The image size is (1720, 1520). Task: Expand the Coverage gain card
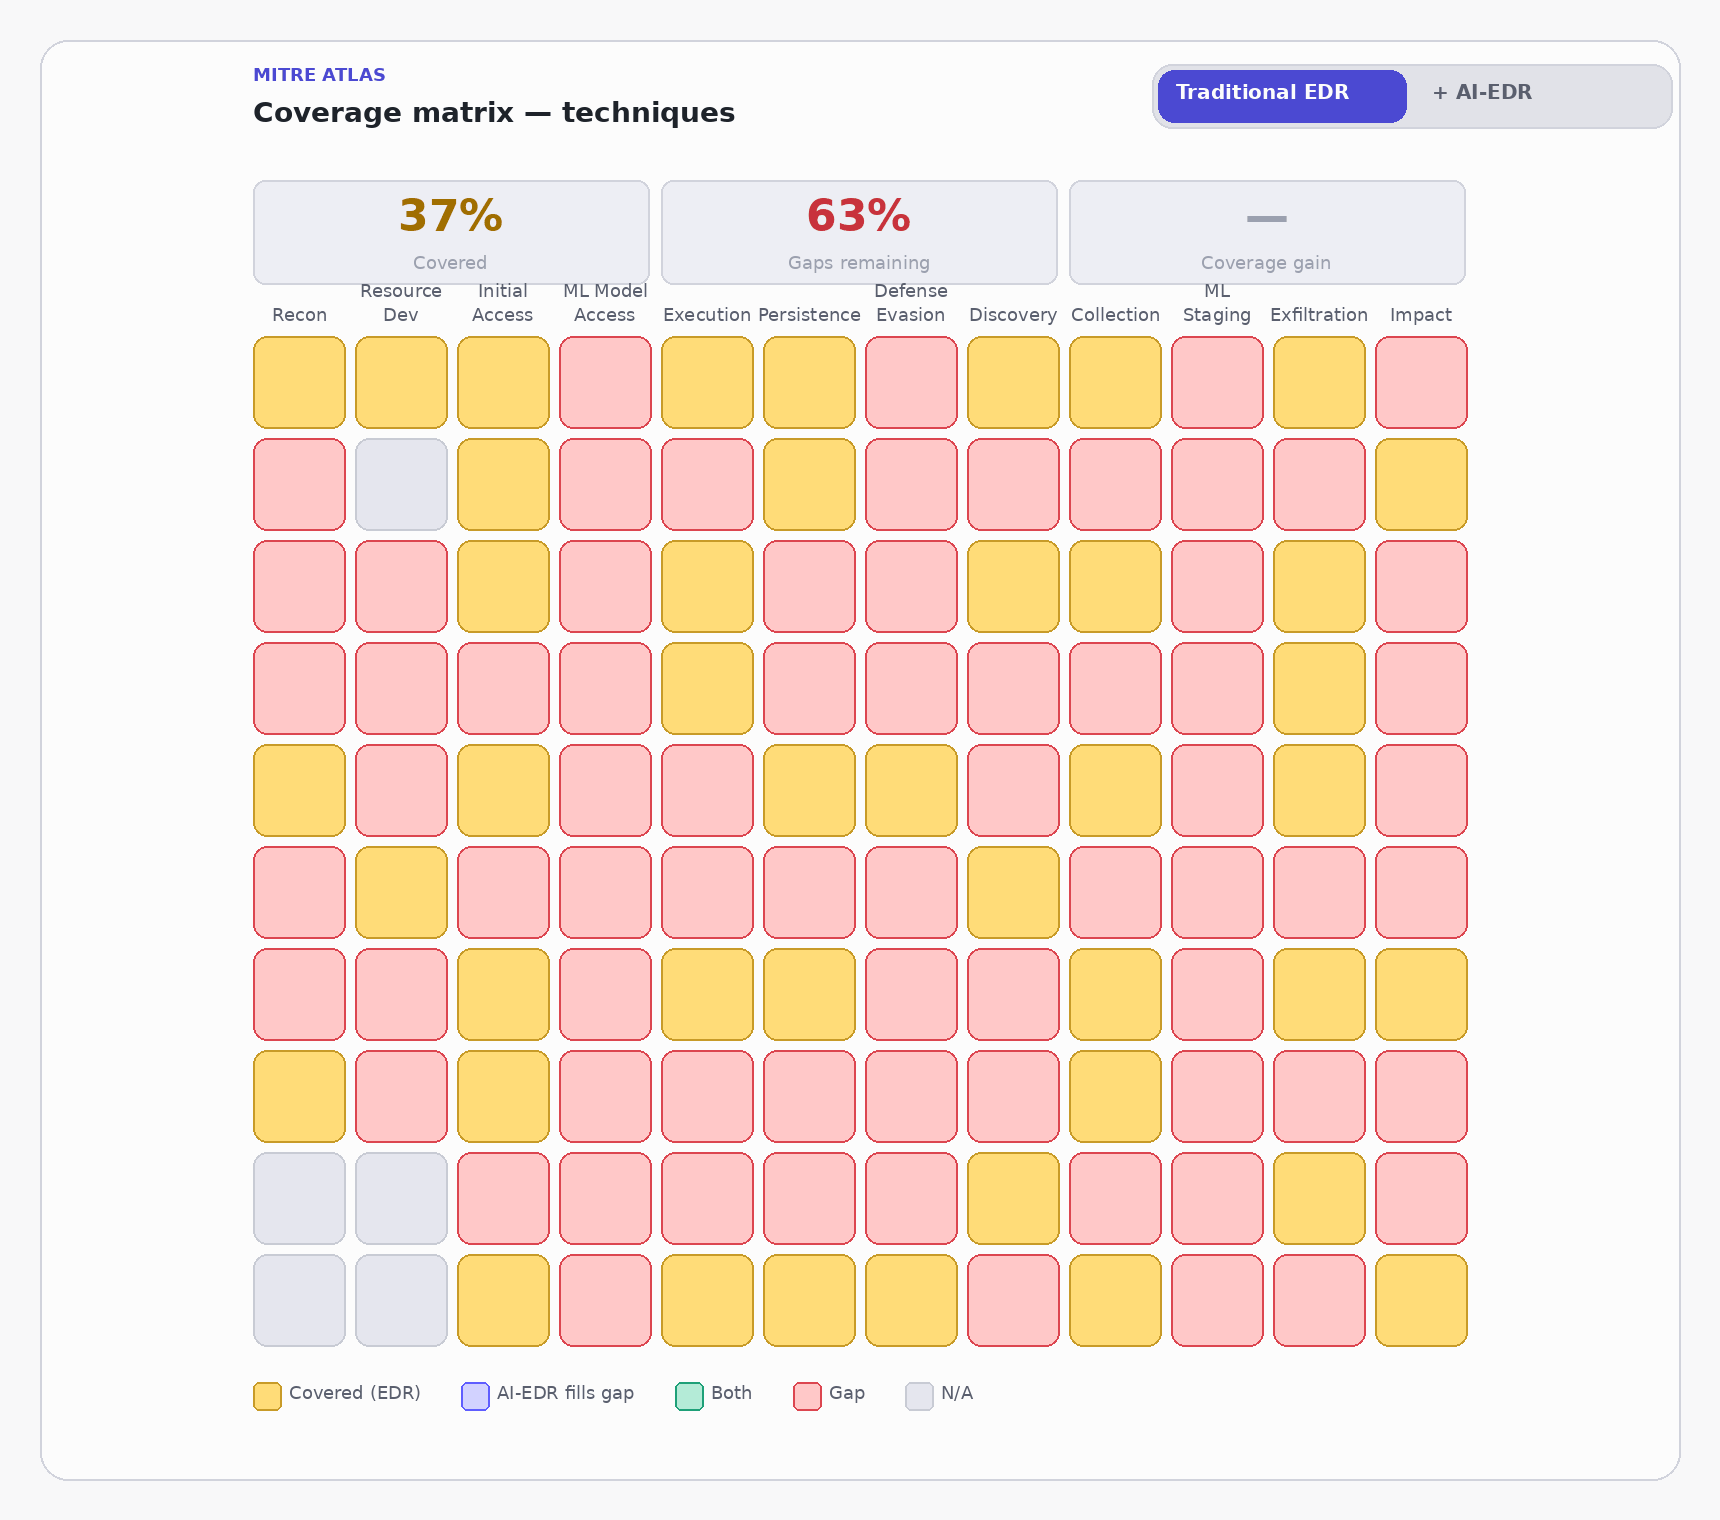click(1266, 232)
